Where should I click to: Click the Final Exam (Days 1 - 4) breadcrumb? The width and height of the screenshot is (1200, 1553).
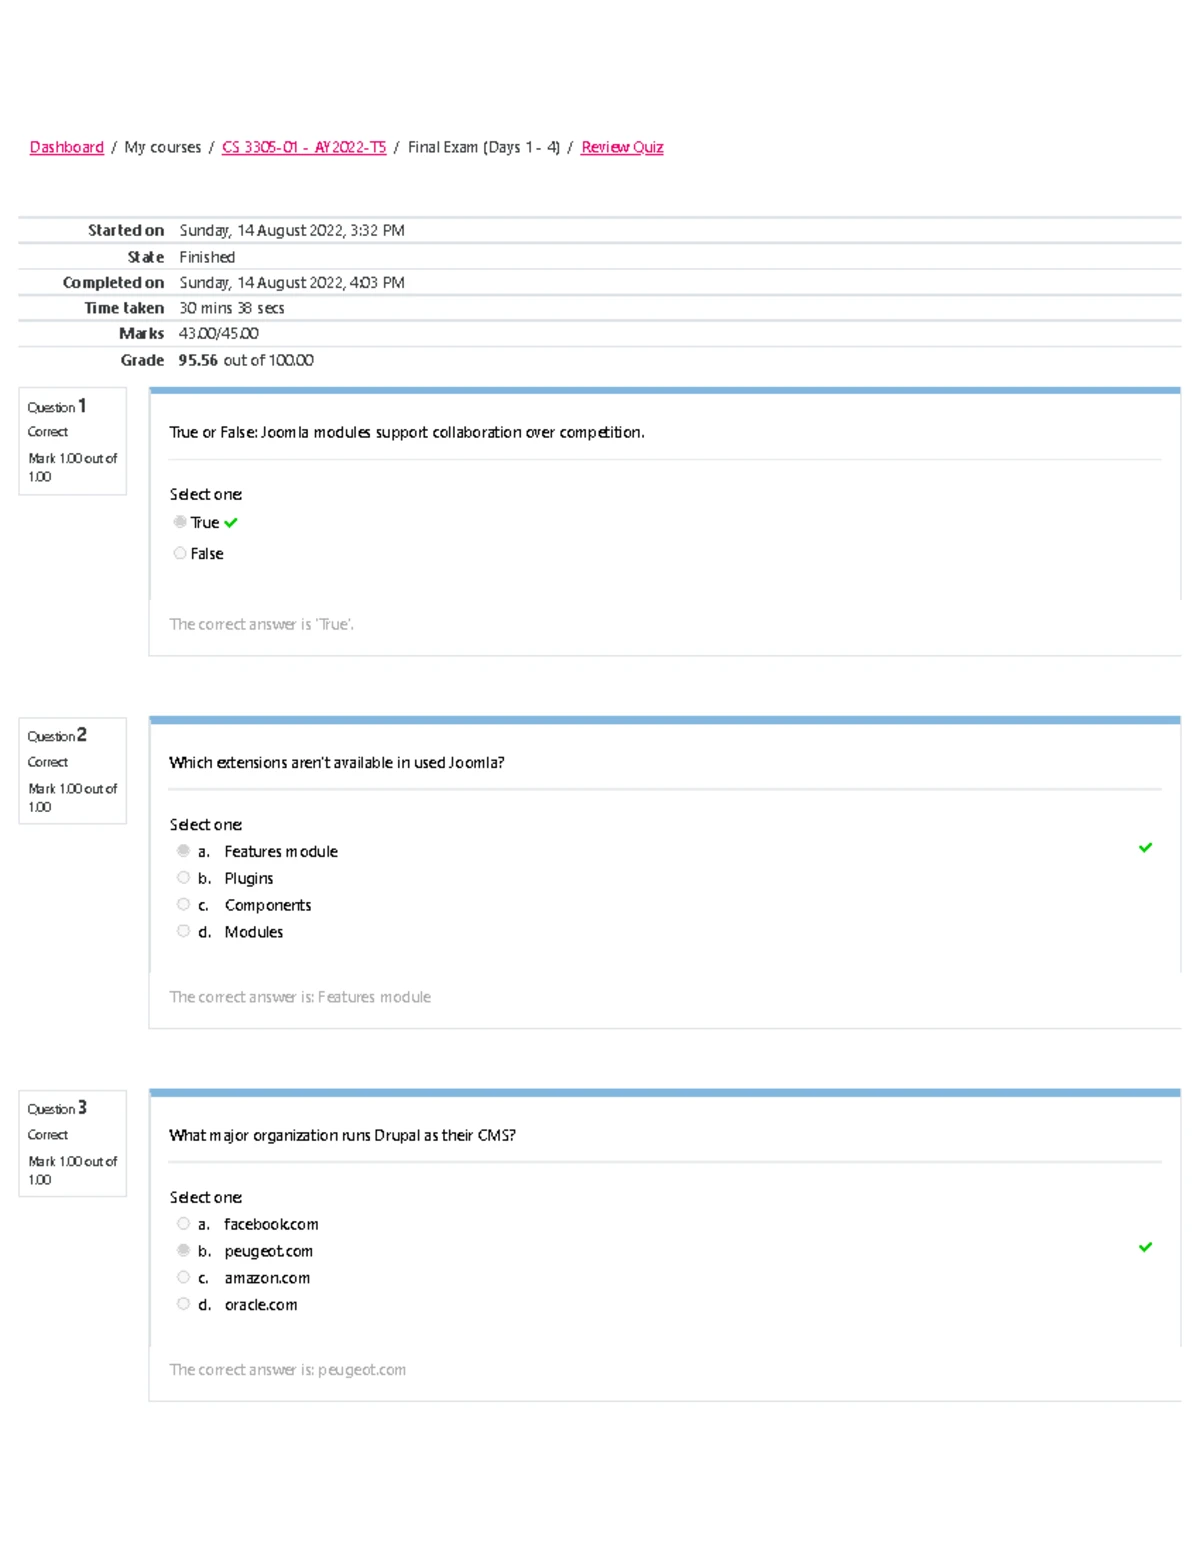pyautogui.click(x=483, y=147)
